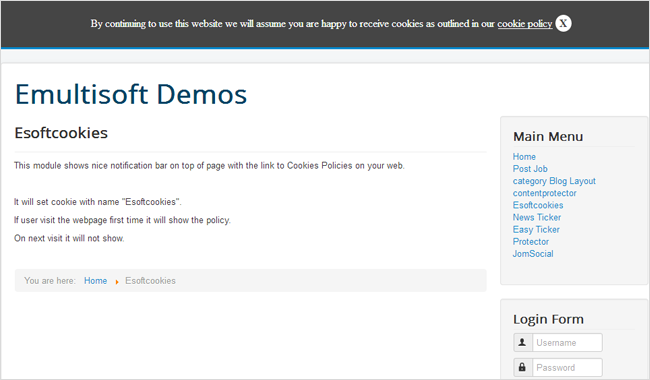650x380 pixels.
Task: Click the sentence starting 'If user visit the webpage'
Action: [122, 220]
